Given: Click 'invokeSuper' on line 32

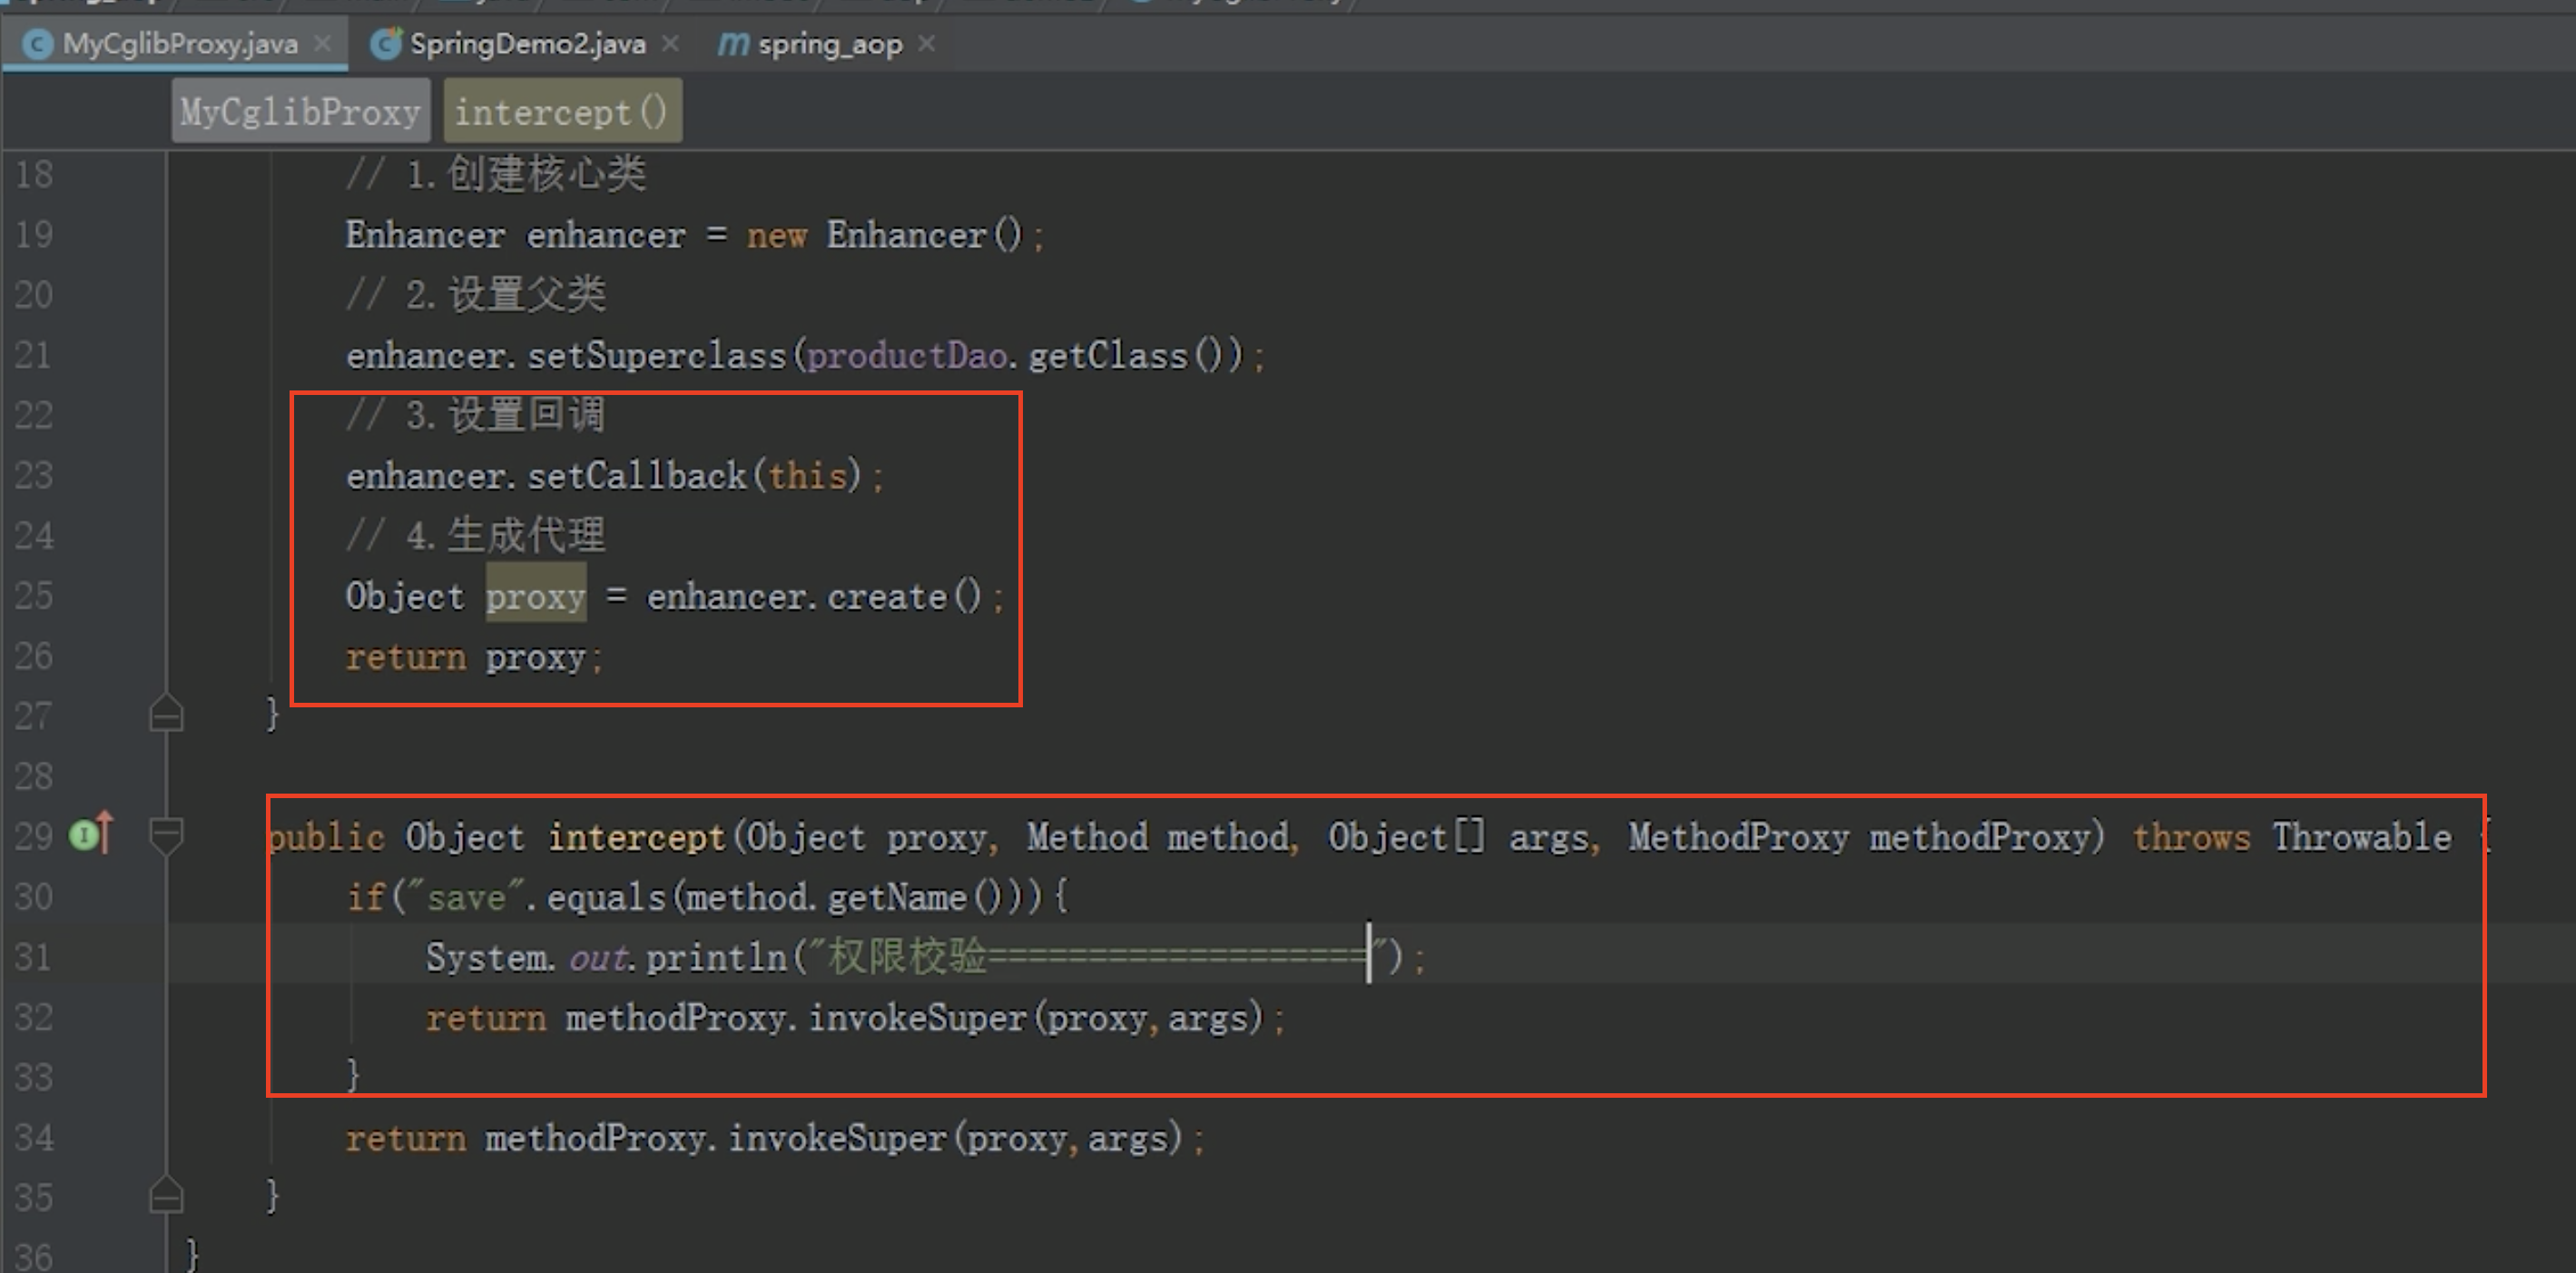Looking at the screenshot, I should coord(917,1018).
